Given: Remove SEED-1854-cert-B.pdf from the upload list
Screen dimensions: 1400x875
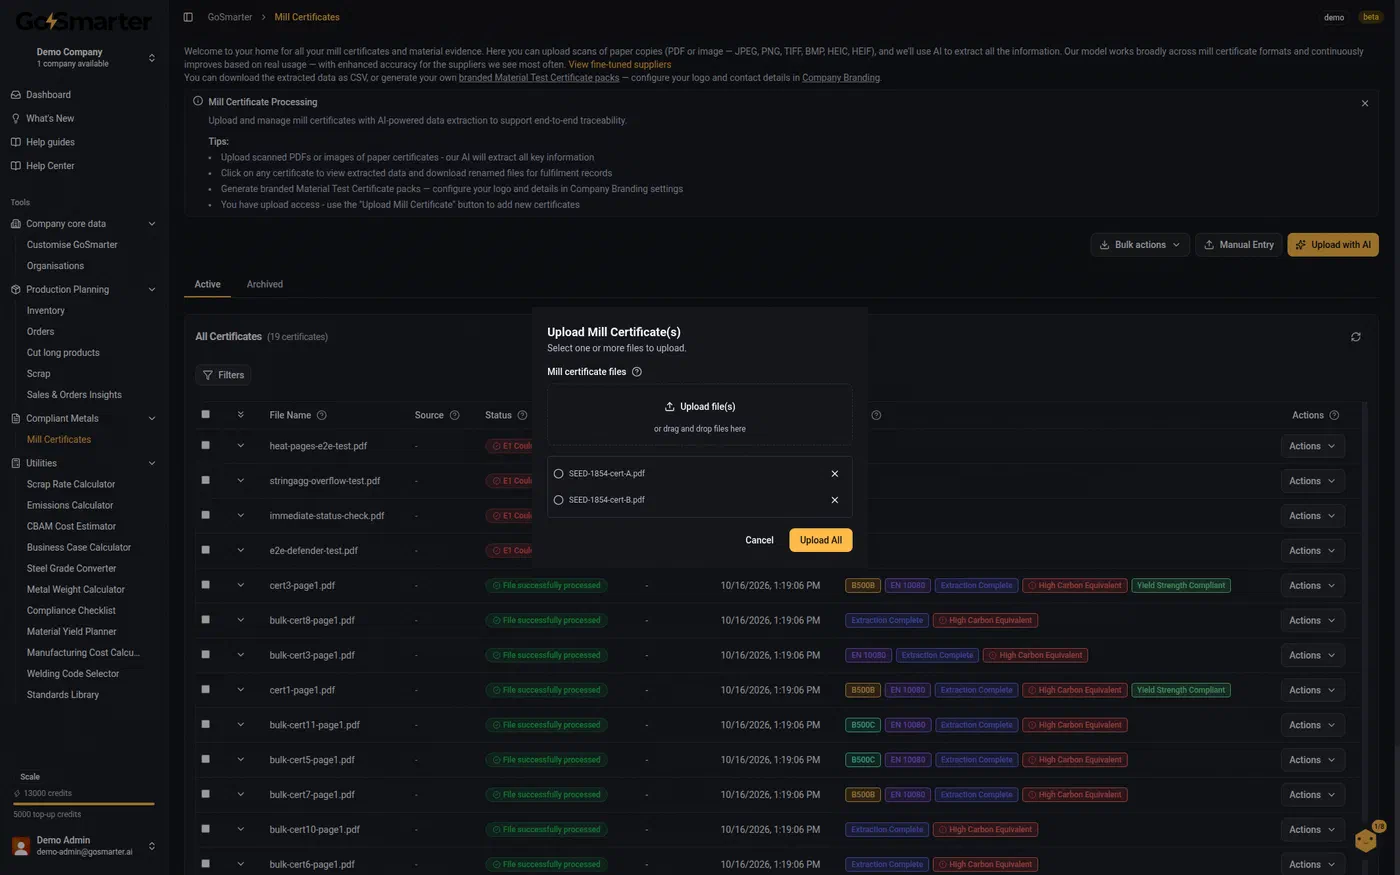Looking at the screenshot, I should [x=835, y=500].
